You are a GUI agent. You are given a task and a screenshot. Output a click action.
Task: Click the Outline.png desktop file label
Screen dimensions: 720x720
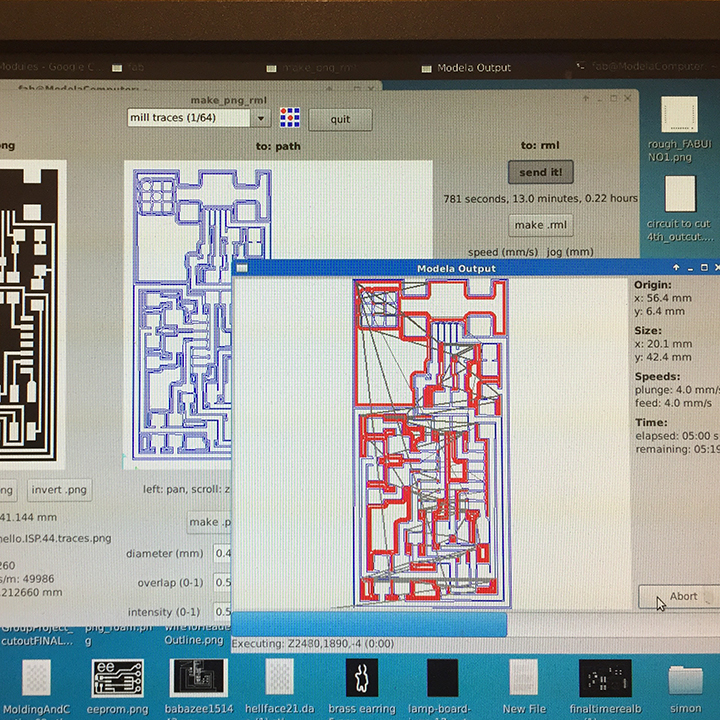coord(194,640)
